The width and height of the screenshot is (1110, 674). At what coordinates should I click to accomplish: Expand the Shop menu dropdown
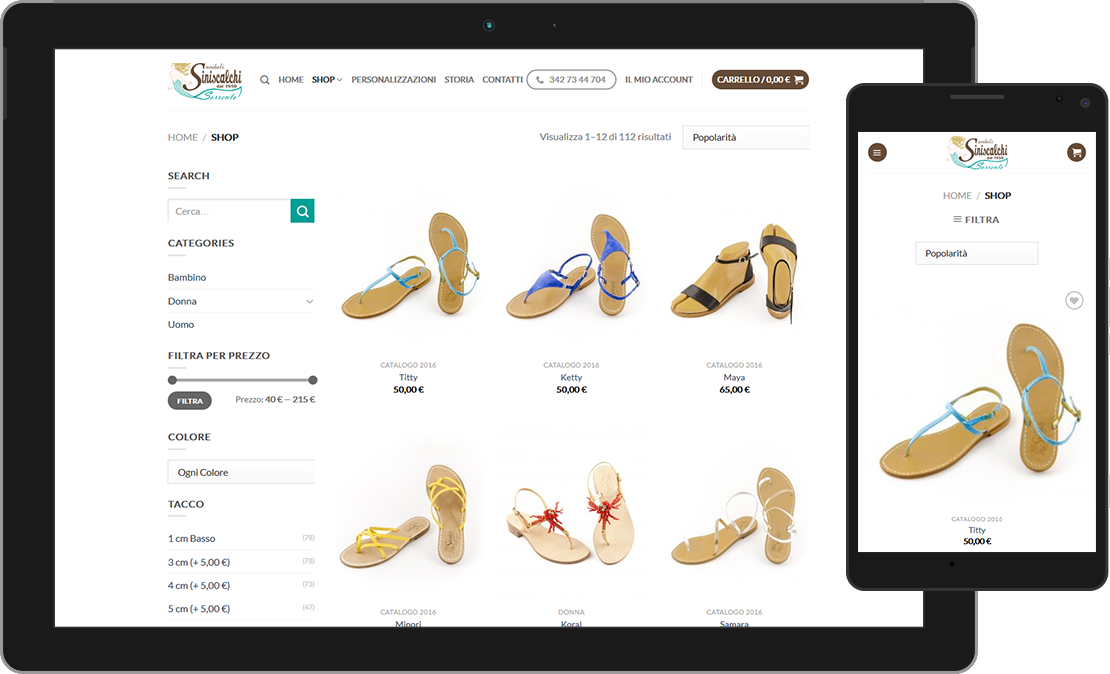326,80
